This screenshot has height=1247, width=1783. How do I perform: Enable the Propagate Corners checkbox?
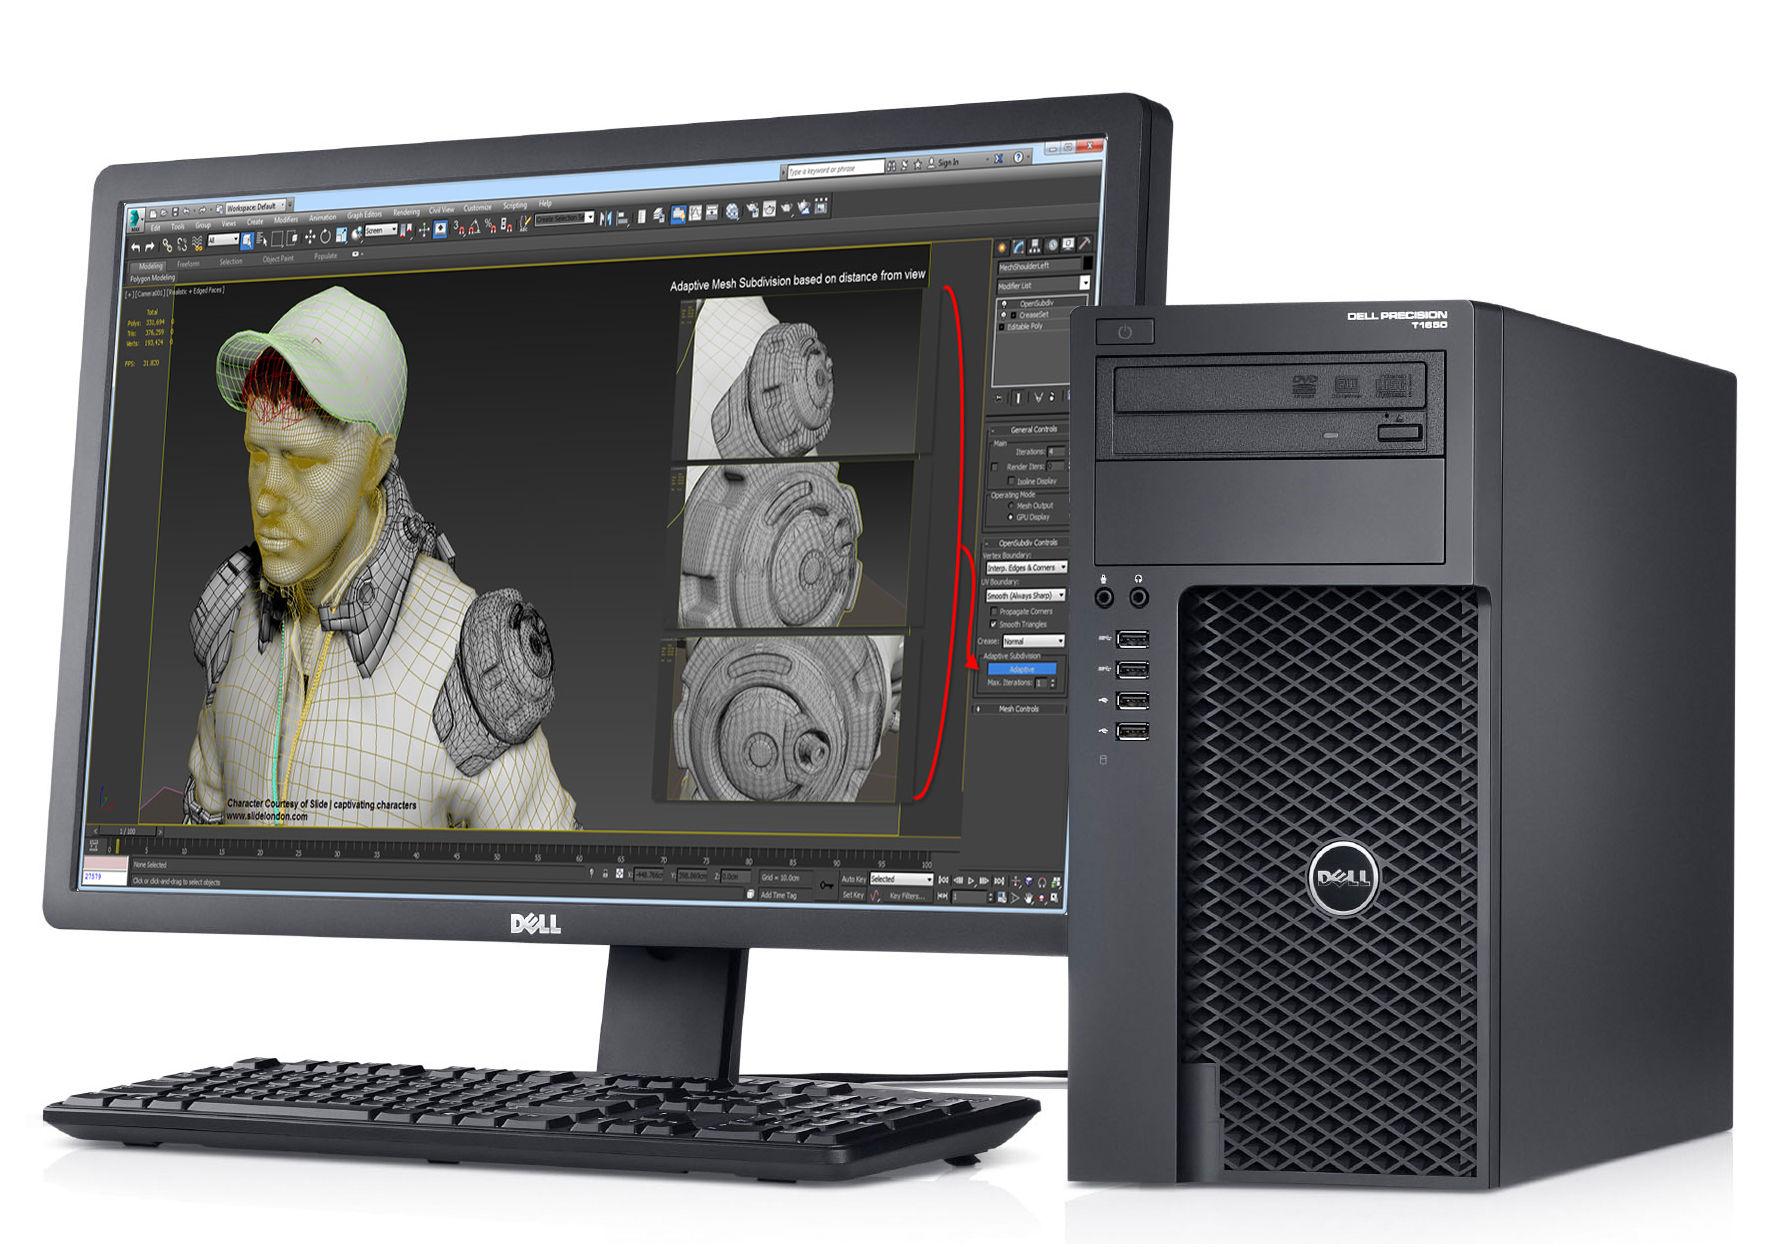(x=994, y=612)
